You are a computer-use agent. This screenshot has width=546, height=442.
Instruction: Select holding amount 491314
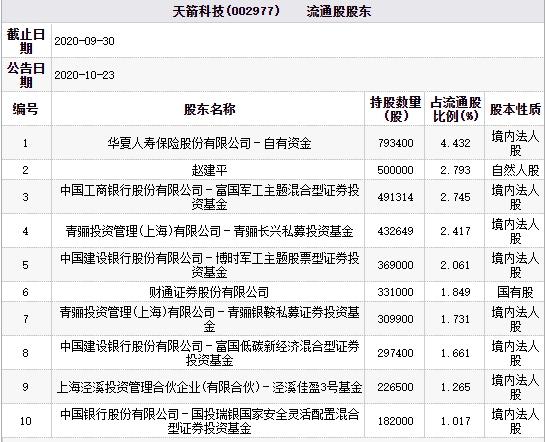[x=395, y=197]
